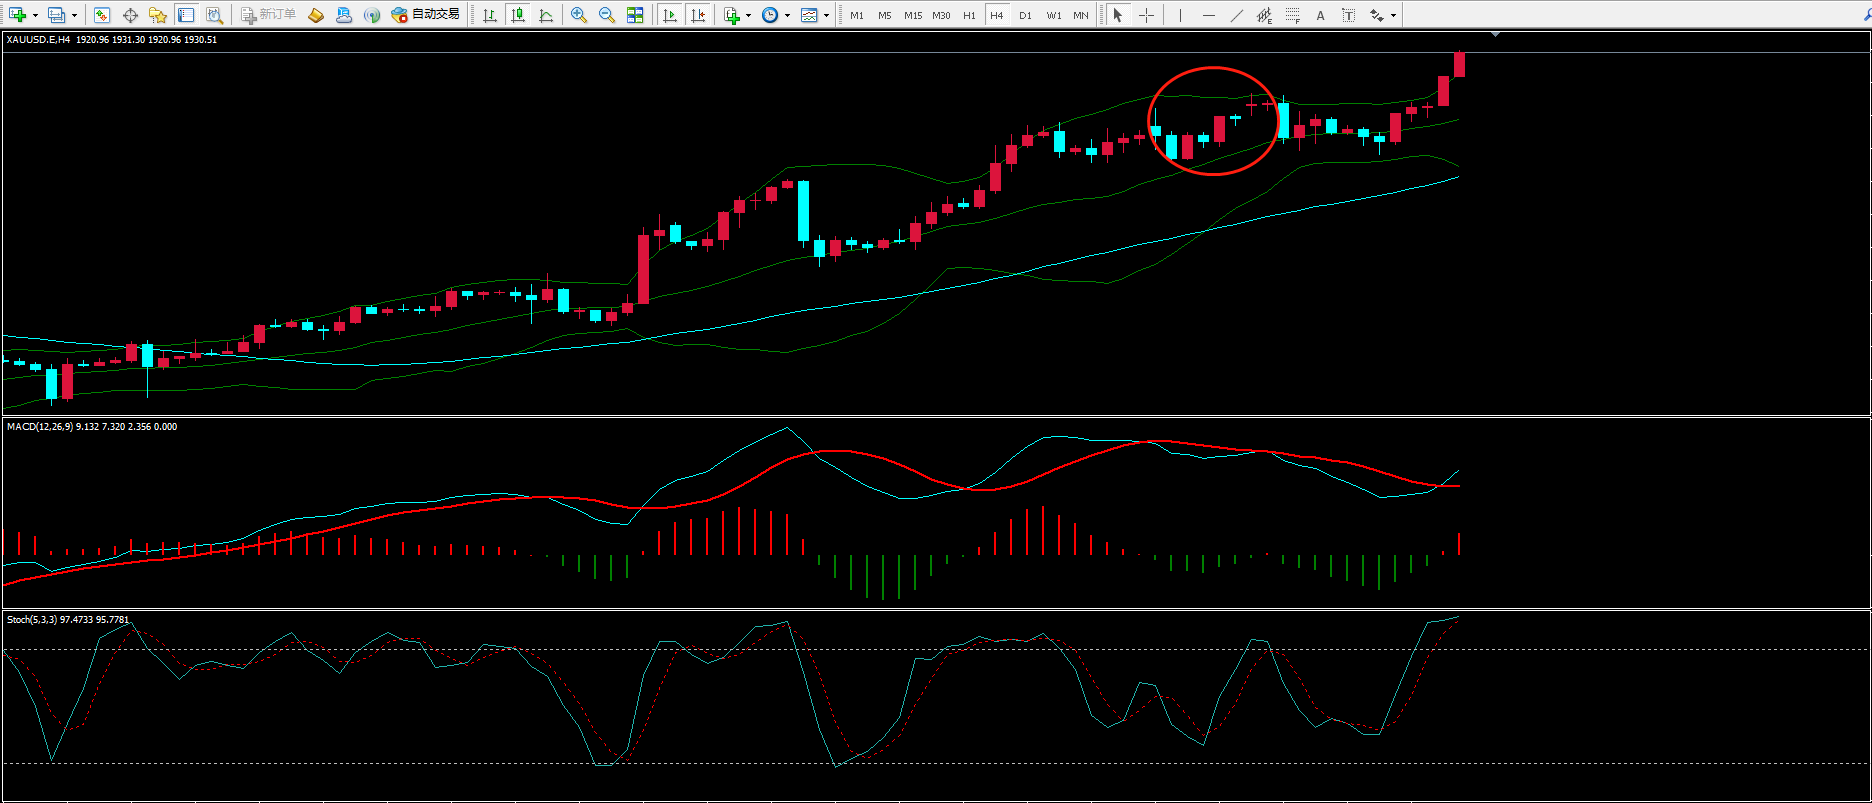Switch to the D1 timeframe

[x=1025, y=15]
